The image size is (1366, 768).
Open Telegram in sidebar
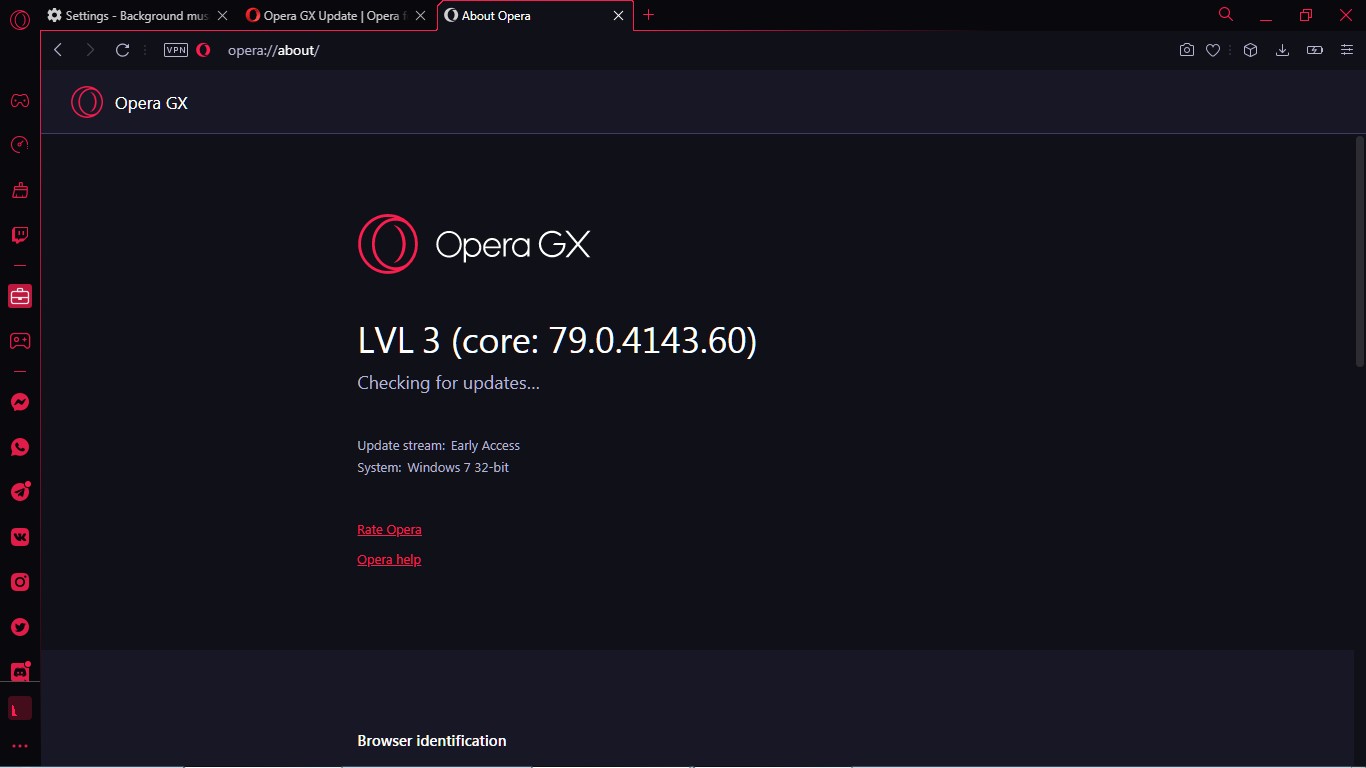tap(20, 492)
